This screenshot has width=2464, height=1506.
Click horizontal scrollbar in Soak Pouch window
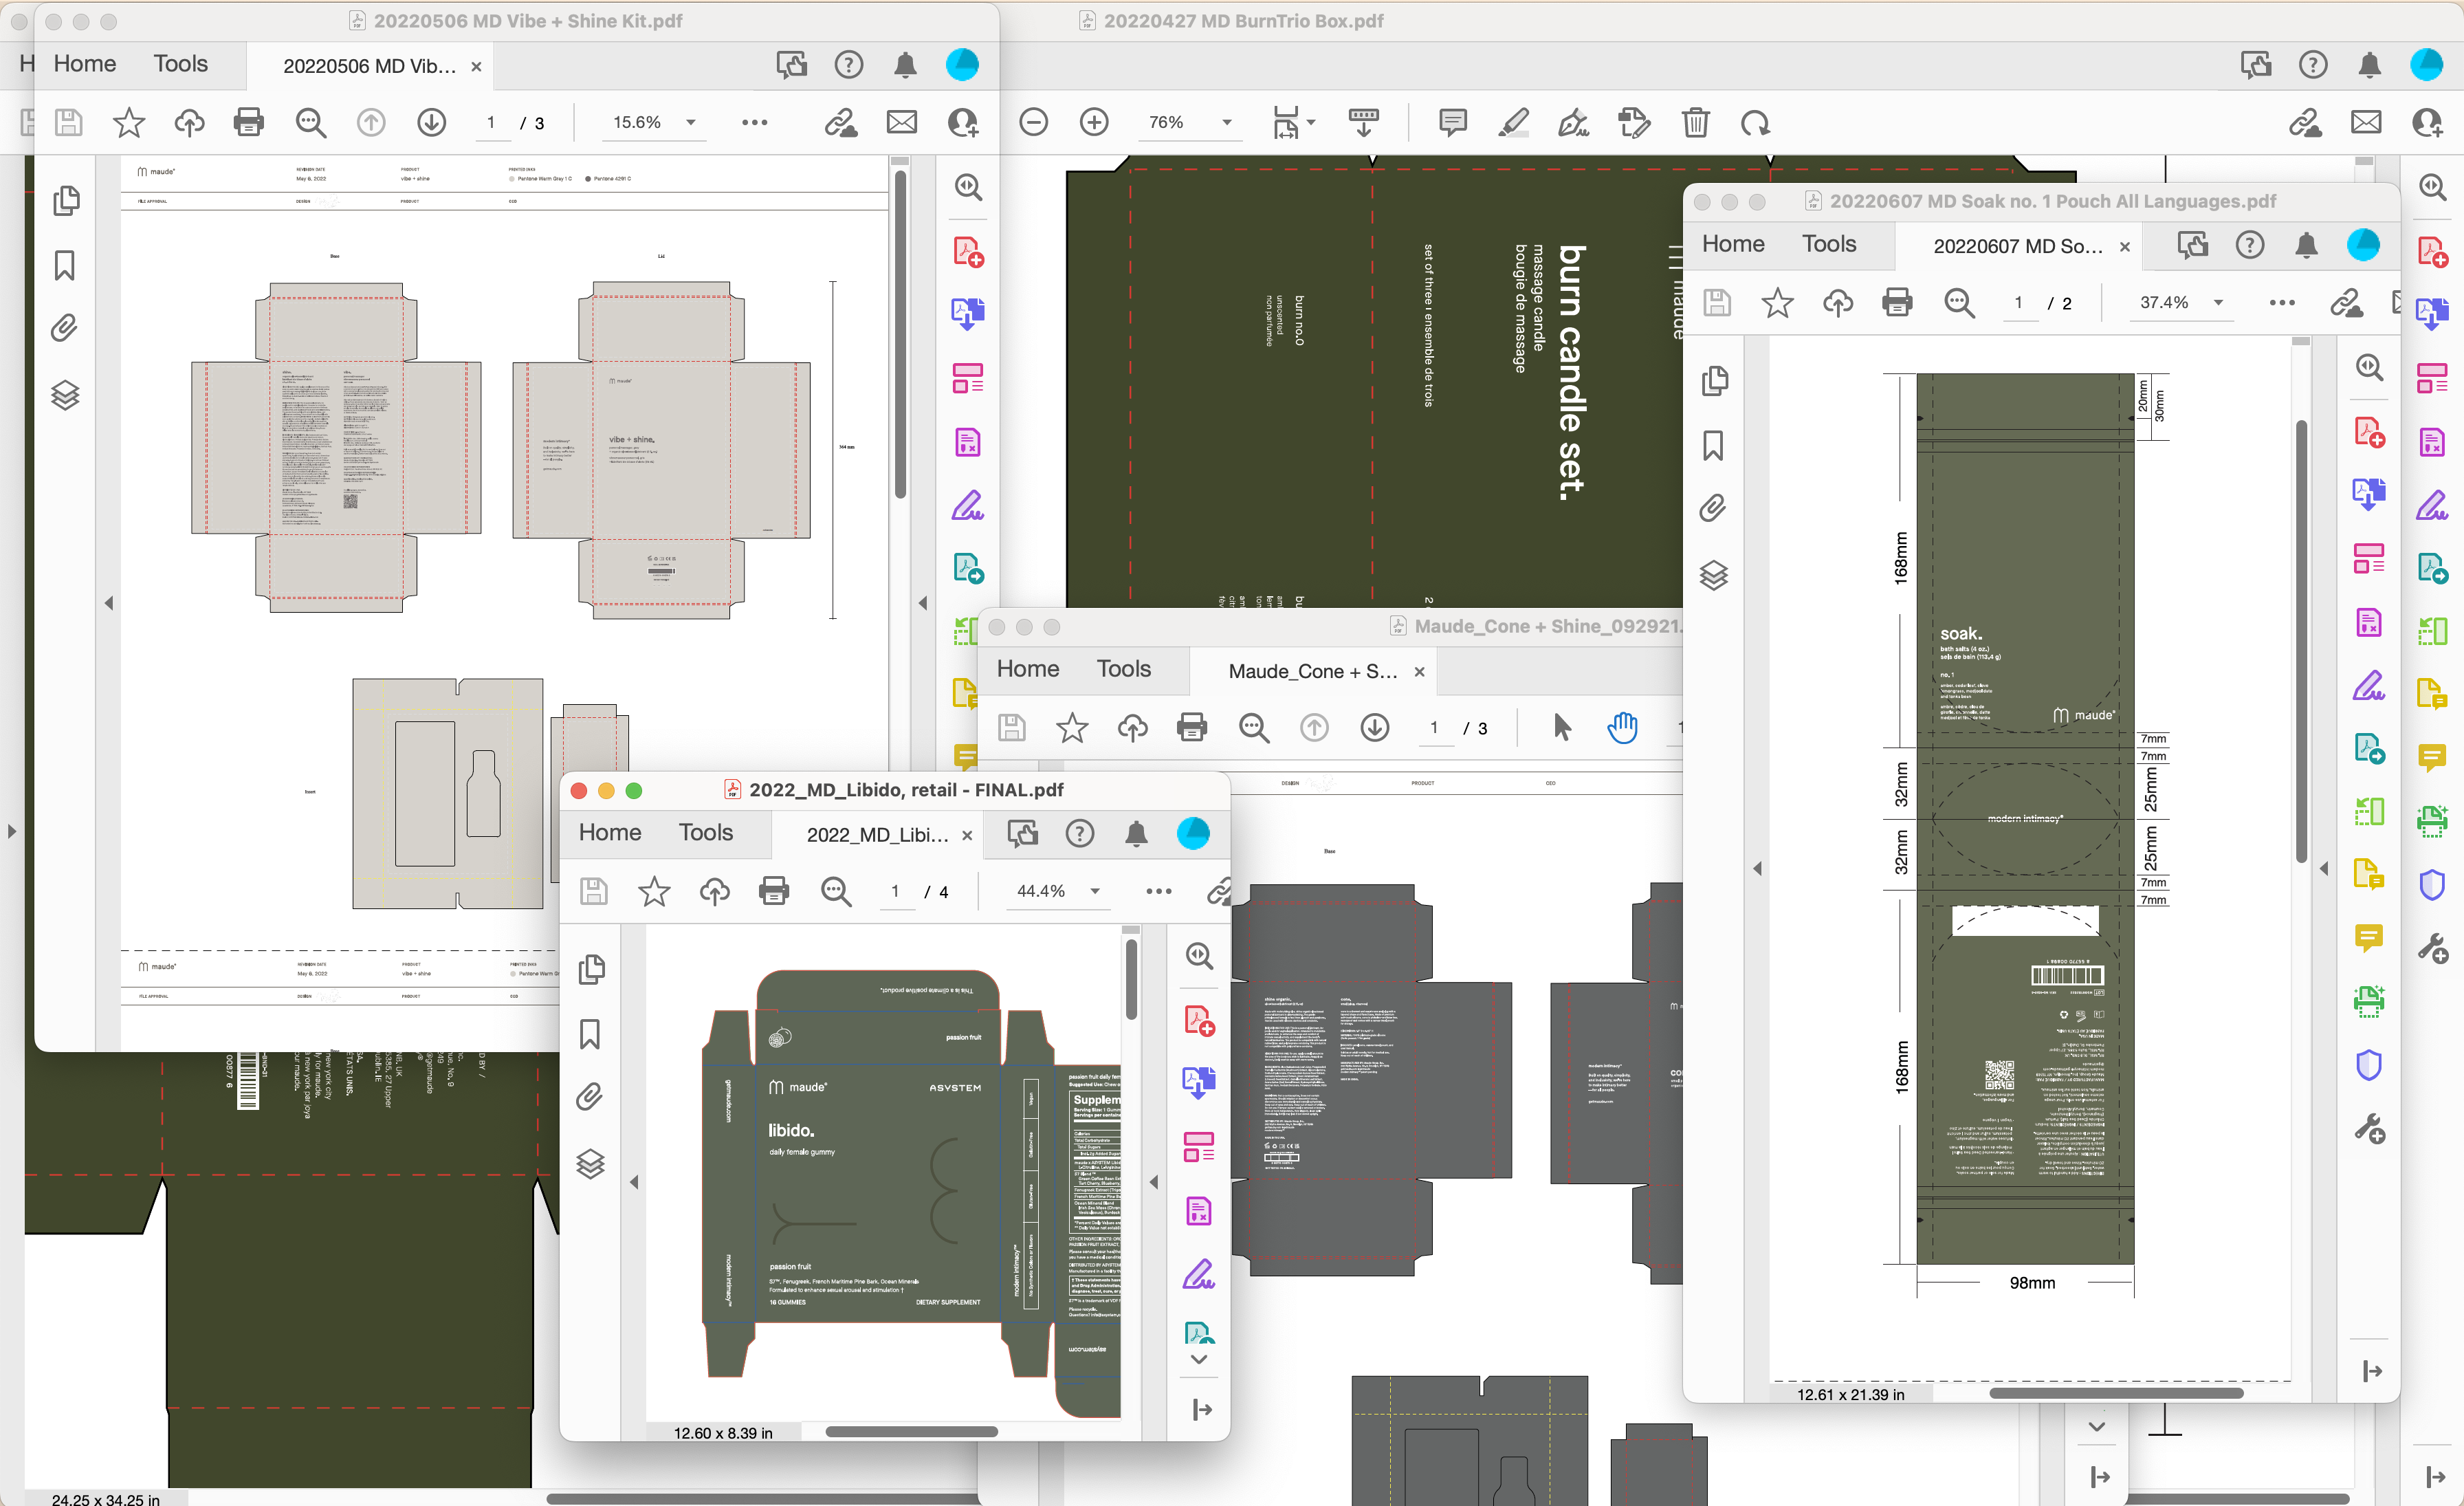[2116, 1393]
